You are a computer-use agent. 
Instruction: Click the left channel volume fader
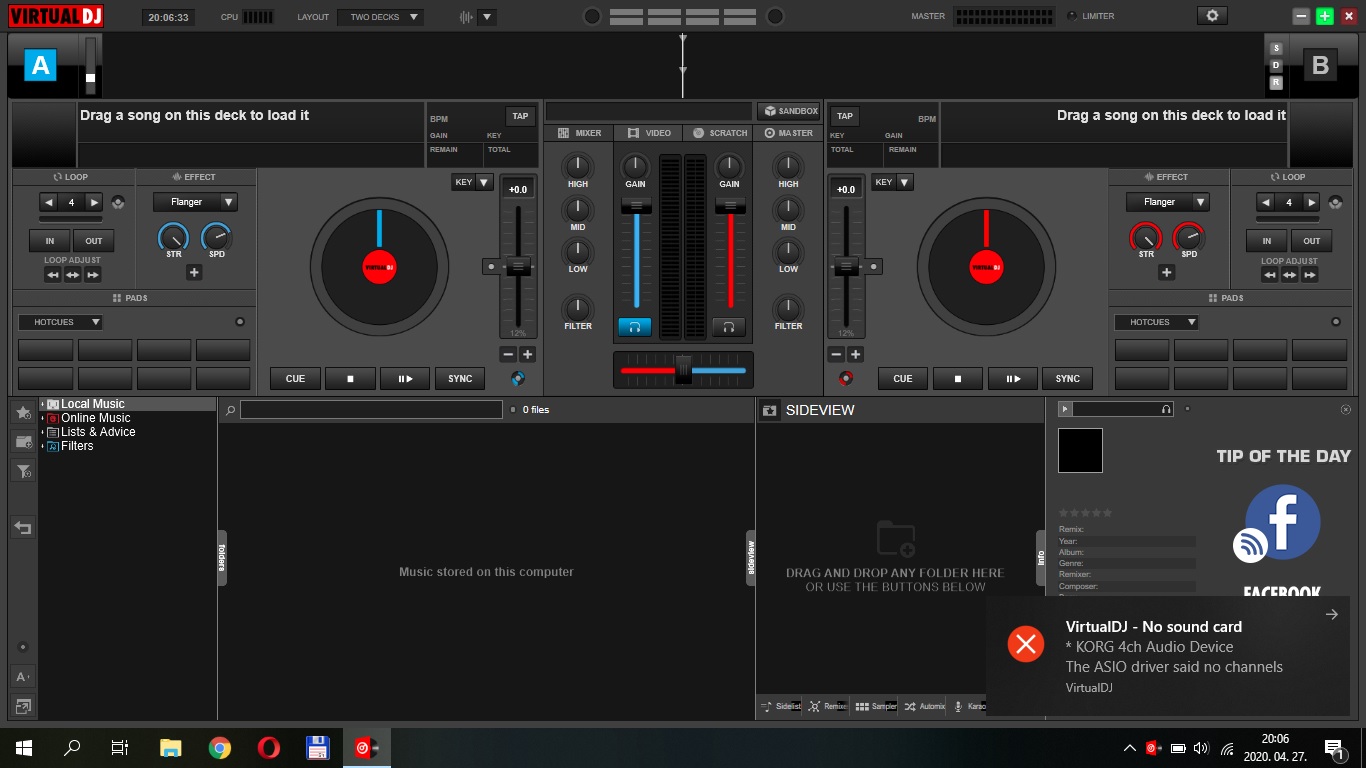(x=636, y=205)
